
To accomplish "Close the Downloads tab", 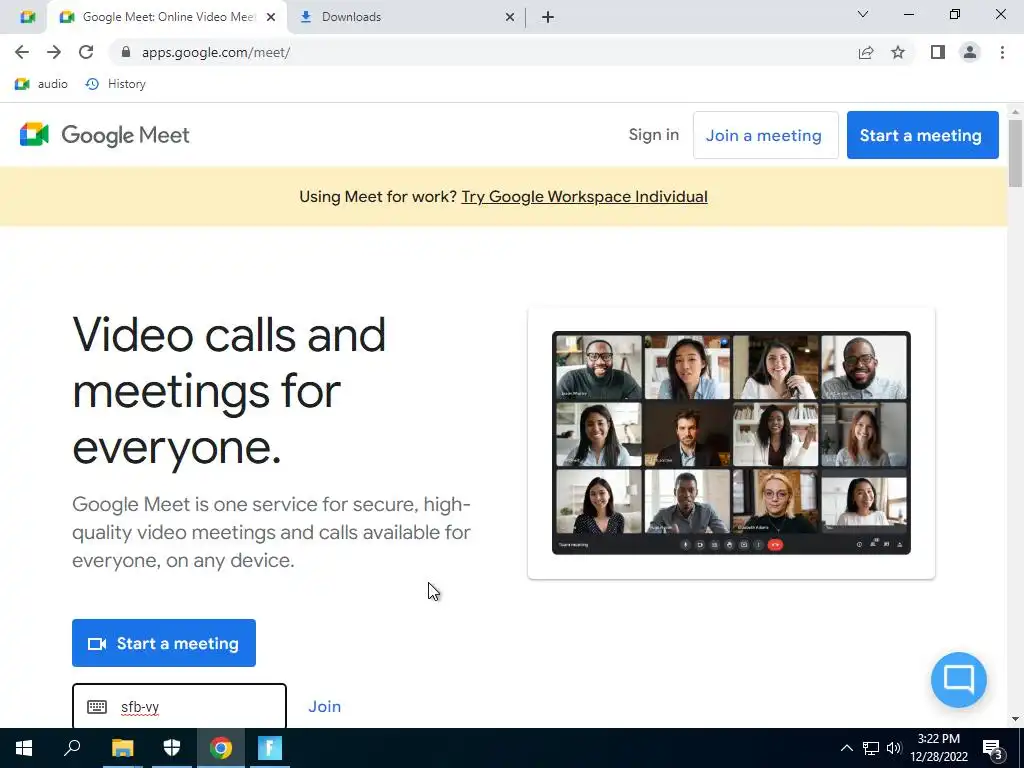I will coord(510,17).
